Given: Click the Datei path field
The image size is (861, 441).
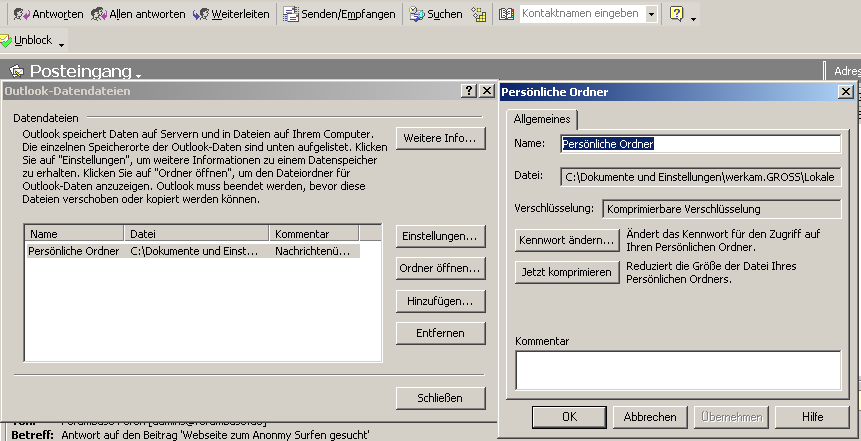Looking at the screenshot, I should click(701, 177).
